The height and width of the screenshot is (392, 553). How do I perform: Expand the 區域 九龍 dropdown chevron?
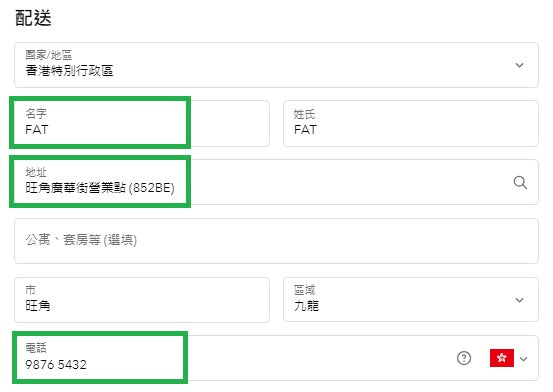[519, 300]
